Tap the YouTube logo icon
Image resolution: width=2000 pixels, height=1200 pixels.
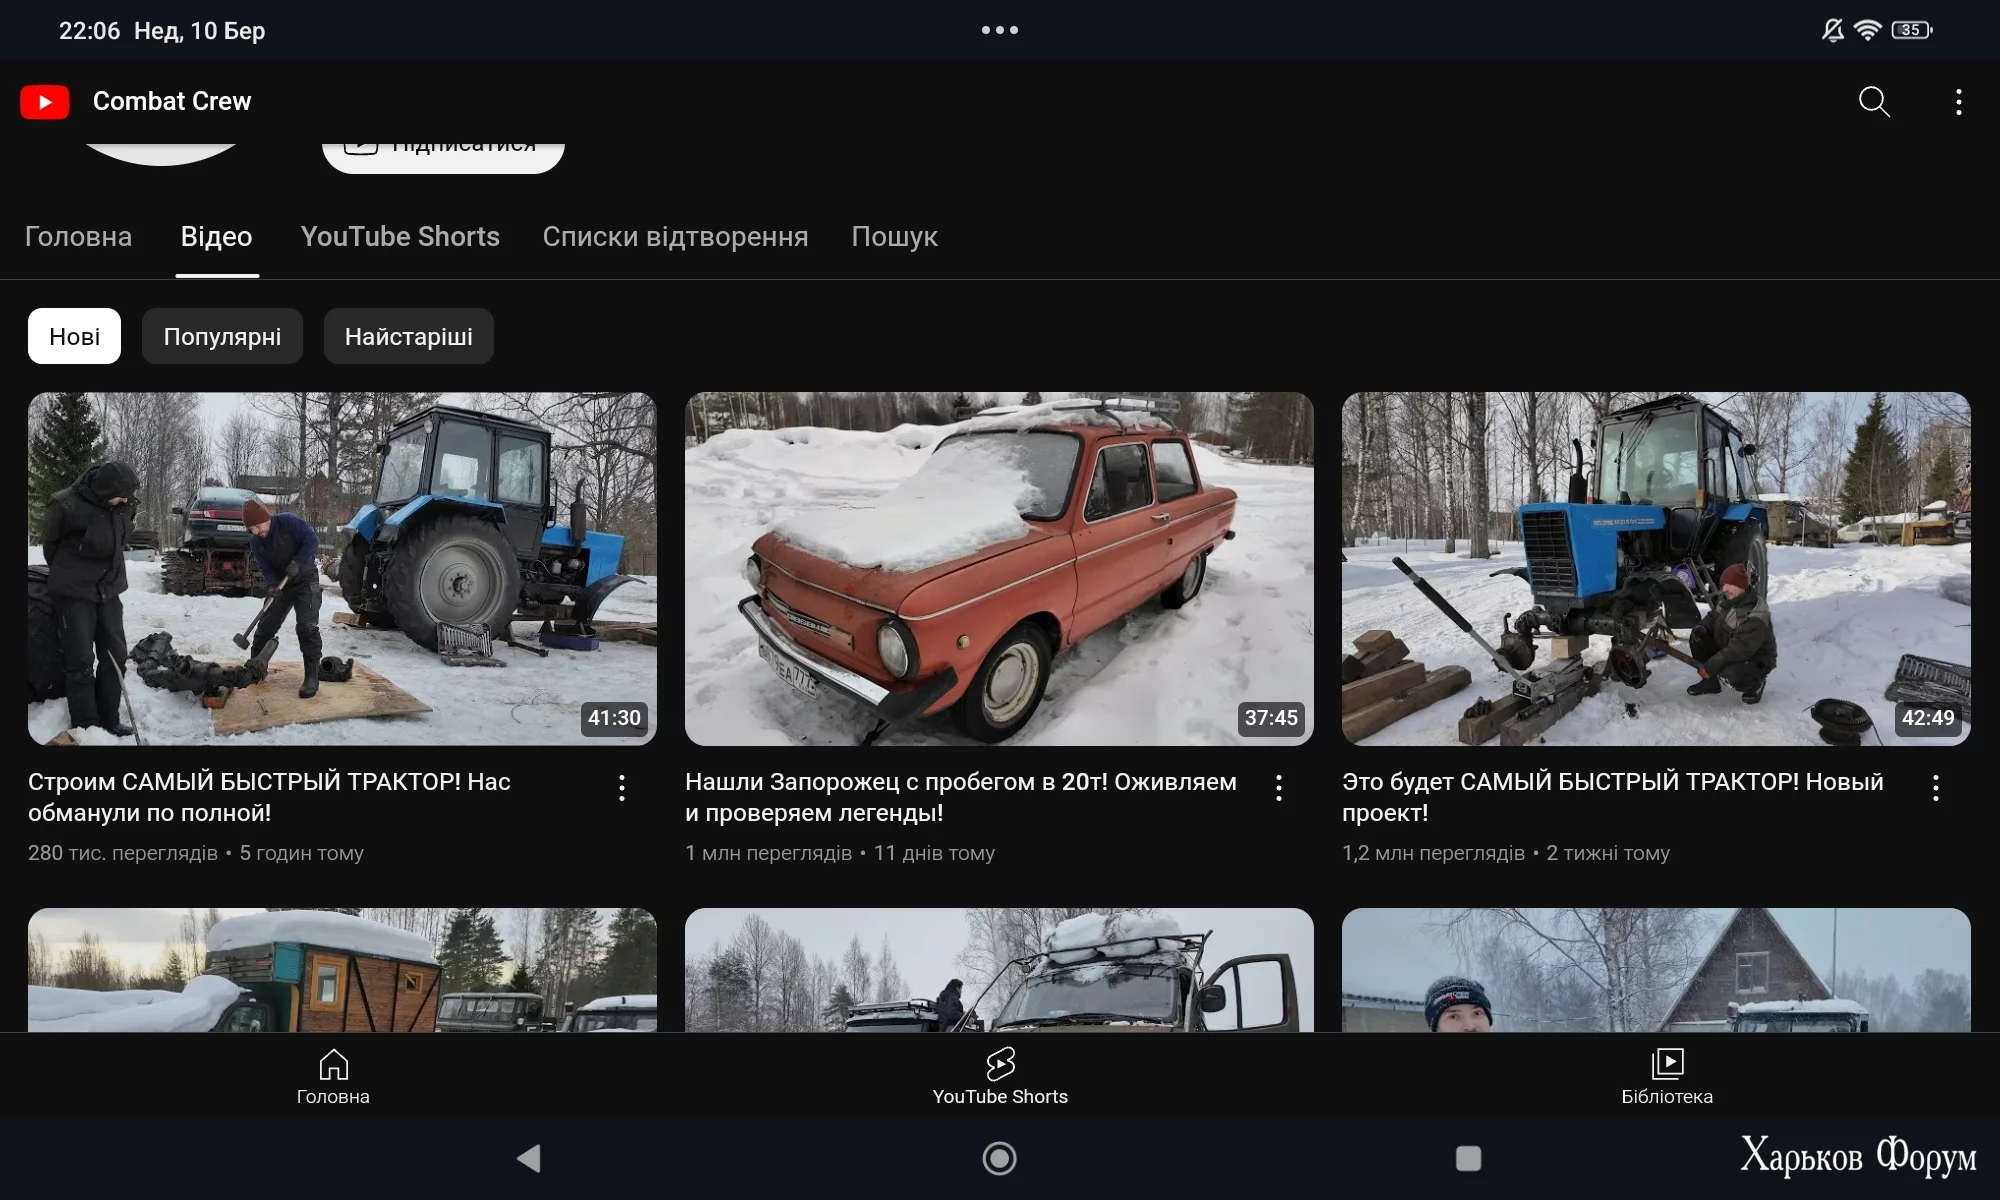click(45, 102)
